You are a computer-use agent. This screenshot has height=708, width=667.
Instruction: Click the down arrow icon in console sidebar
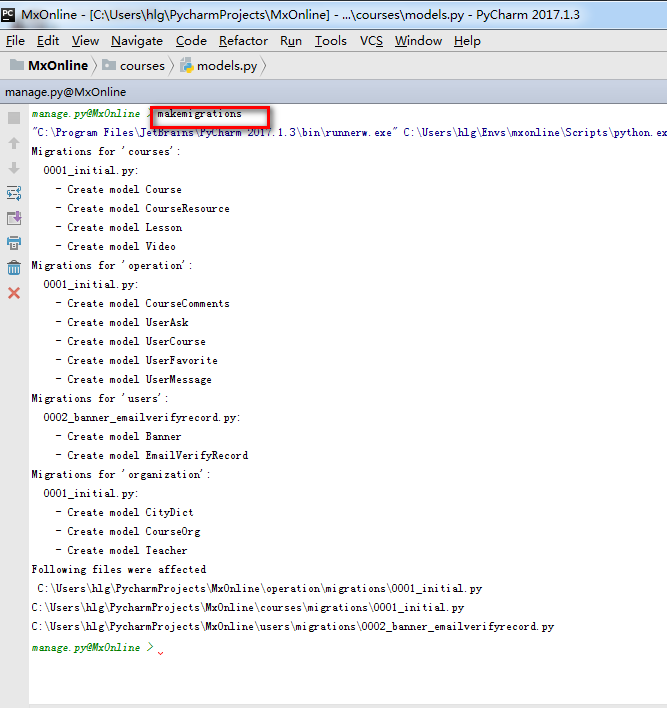pos(14,168)
